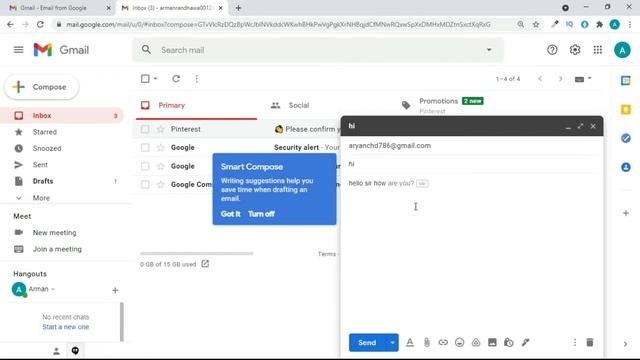Star the Pinterest email
Screen dimensions: 640x360
160,129
